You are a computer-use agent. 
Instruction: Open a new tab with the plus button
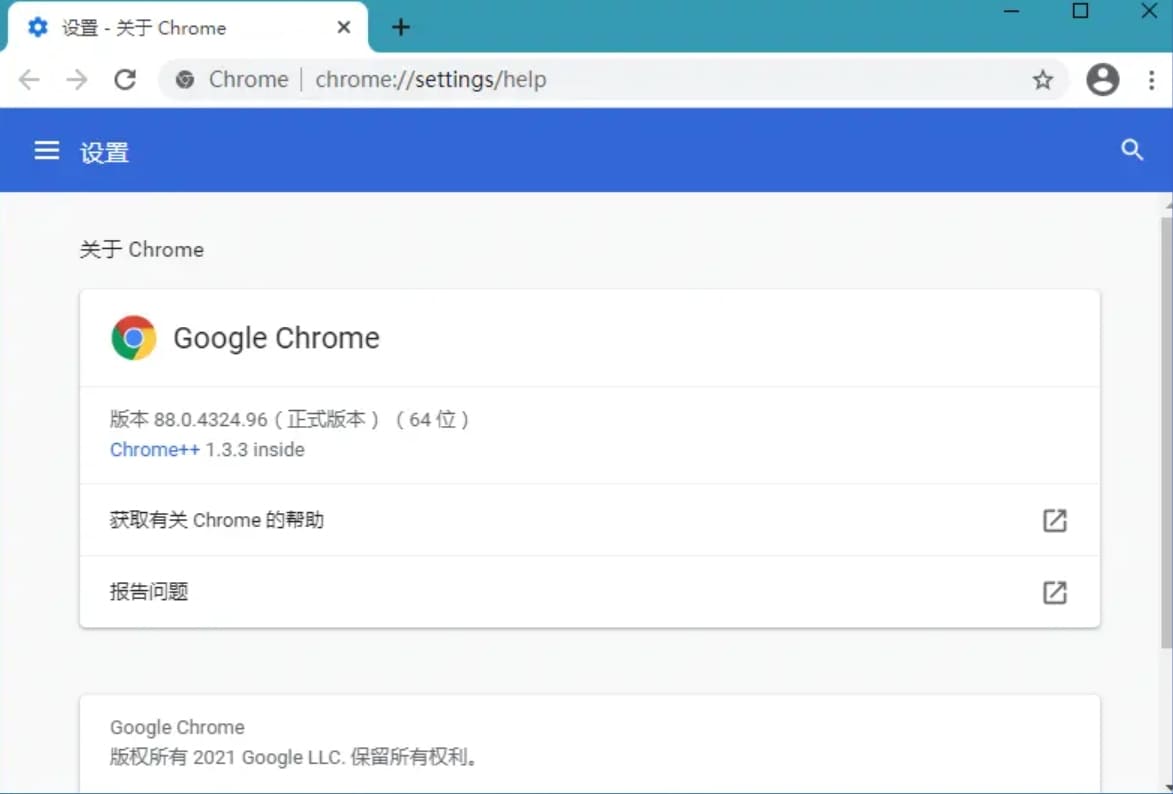[400, 28]
